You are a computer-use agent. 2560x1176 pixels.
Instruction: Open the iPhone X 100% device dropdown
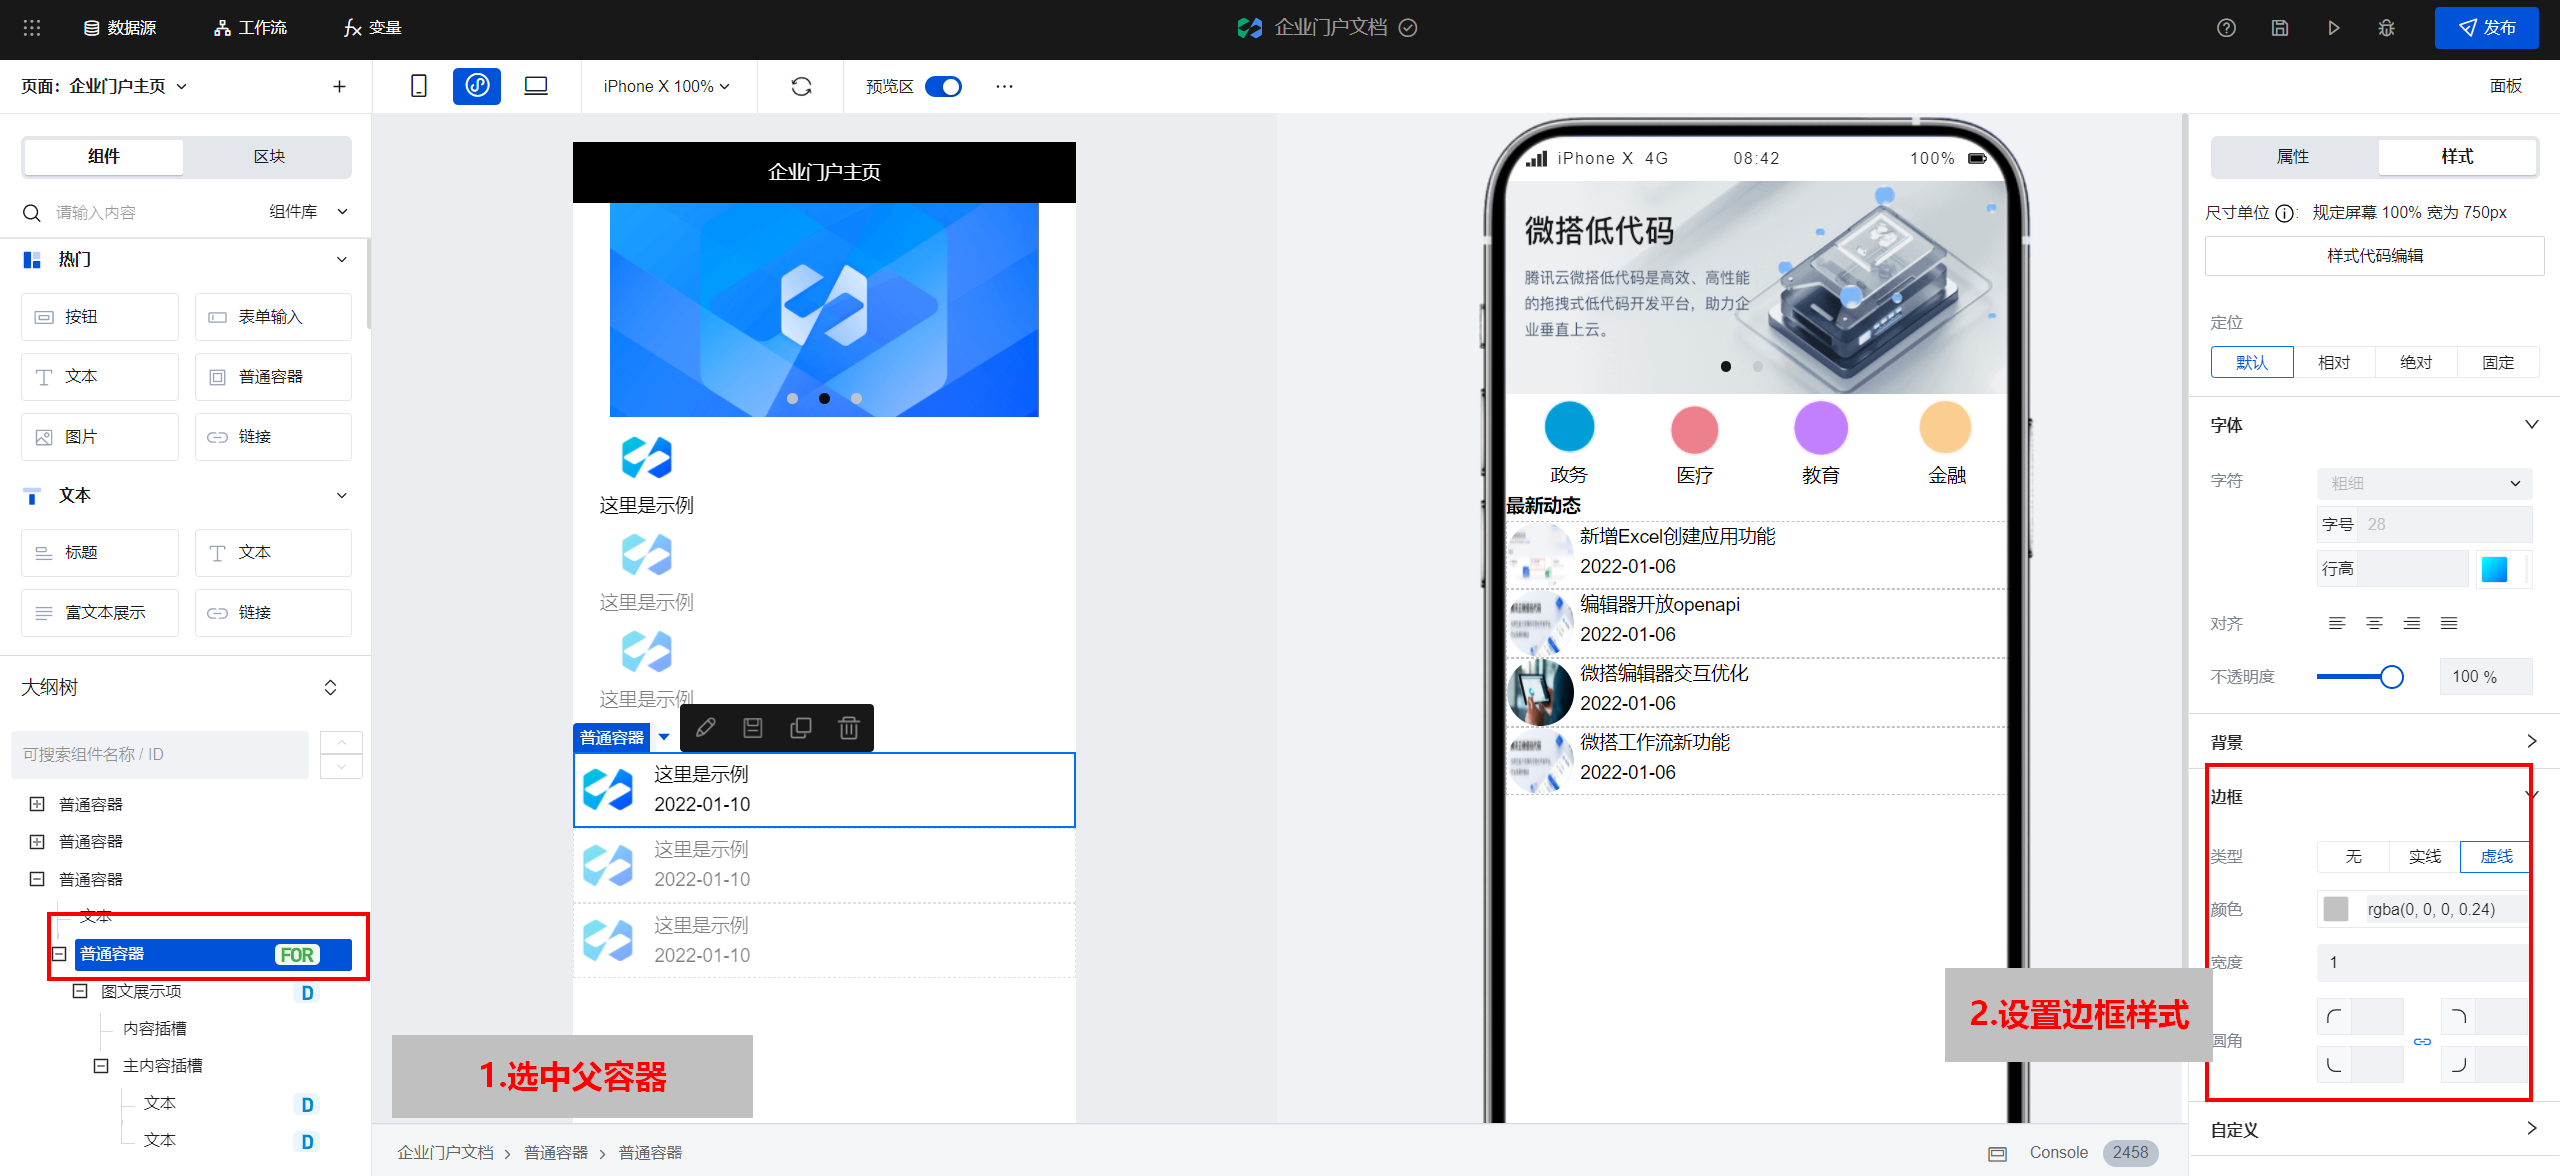(666, 86)
